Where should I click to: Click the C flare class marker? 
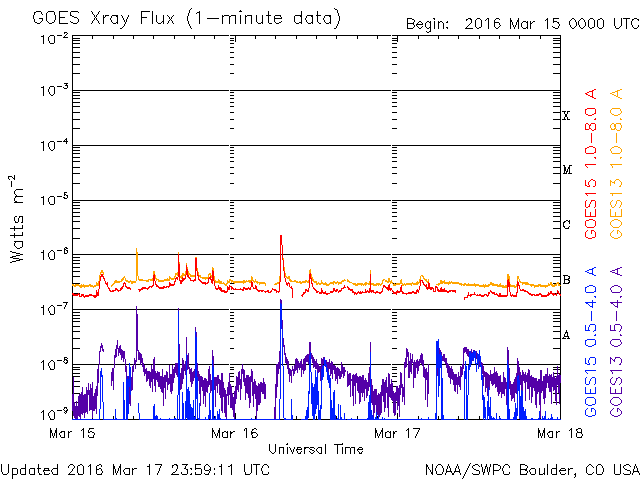pyautogui.click(x=566, y=225)
